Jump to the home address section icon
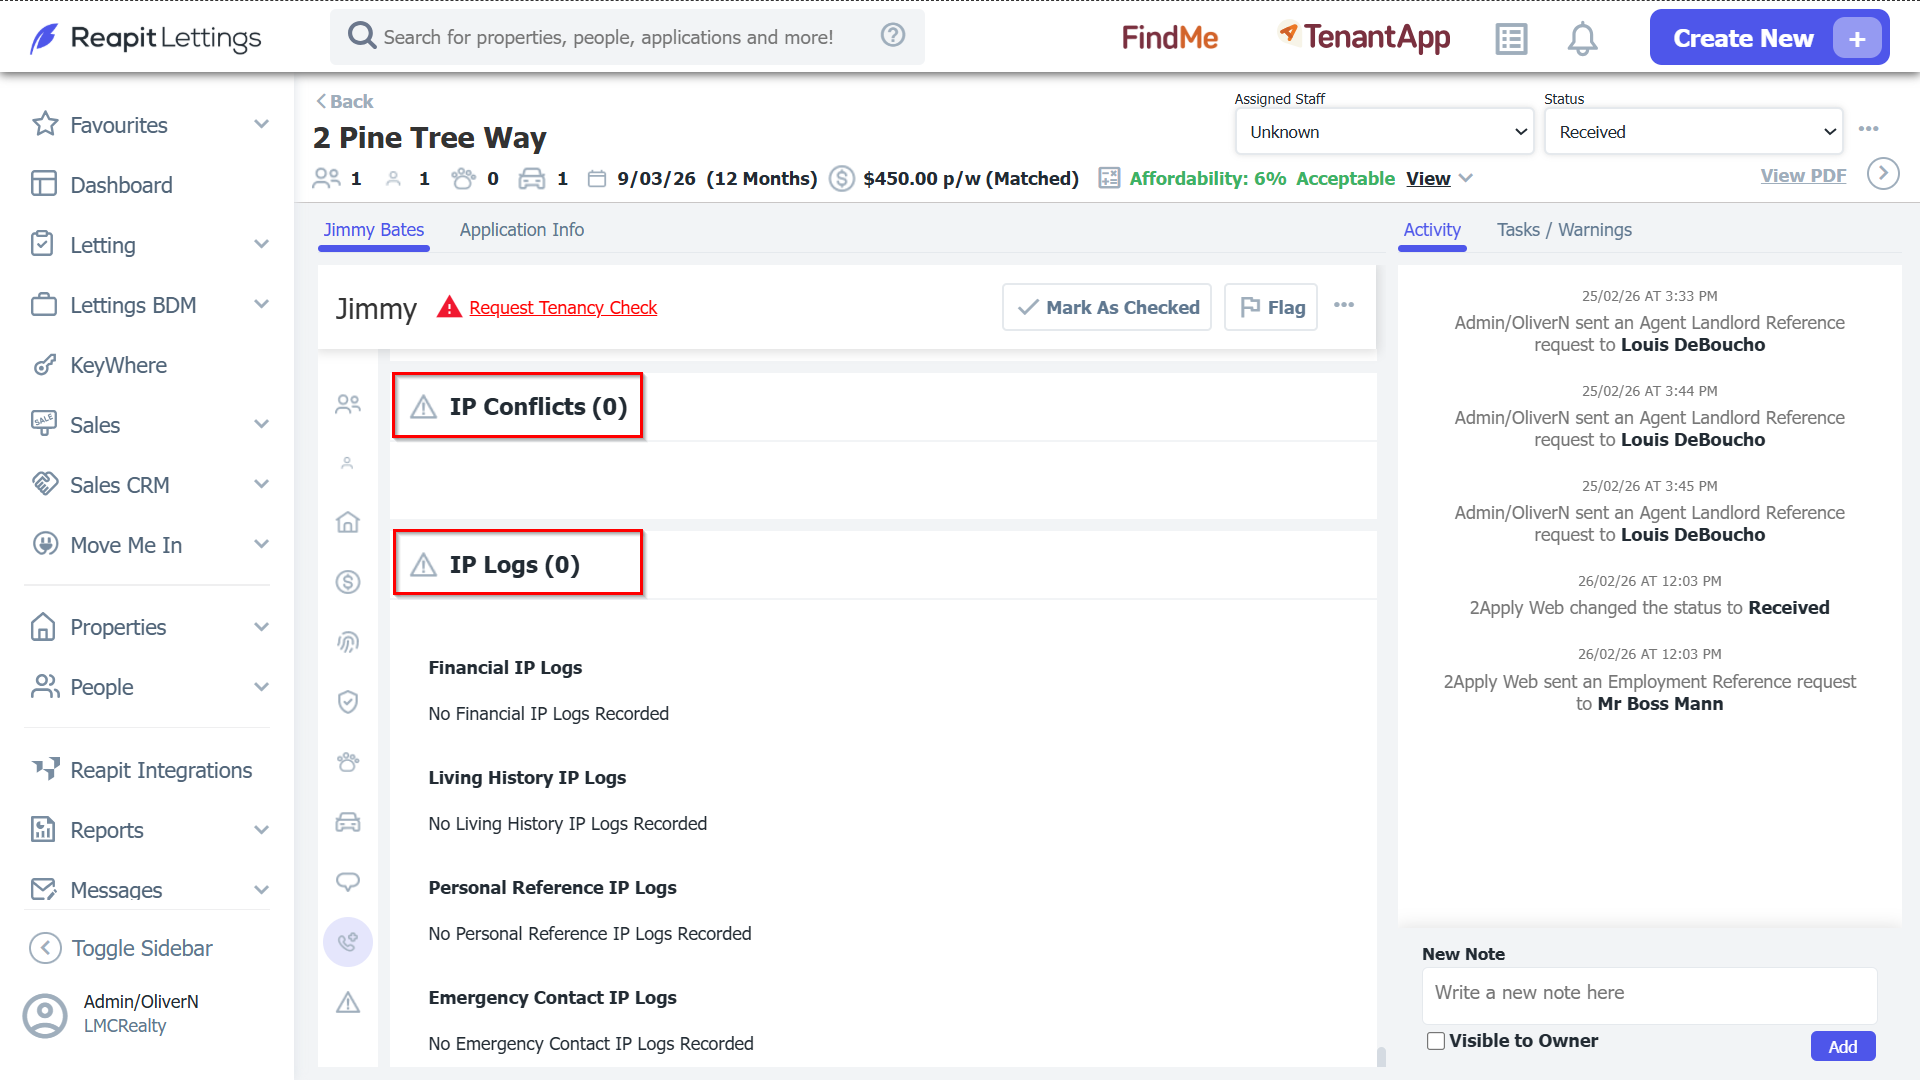The image size is (1920, 1080). (x=348, y=522)
